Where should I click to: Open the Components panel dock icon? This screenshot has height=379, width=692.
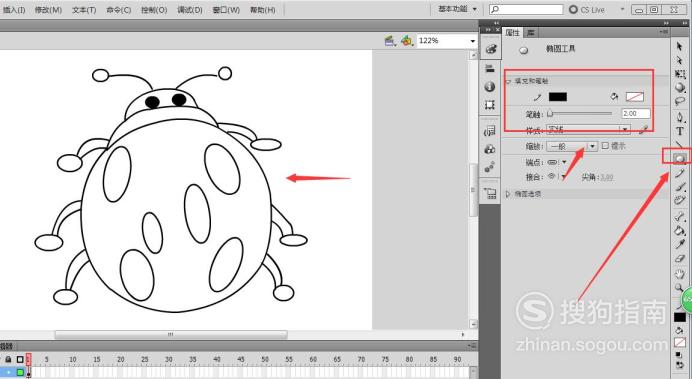tap(490, 149)
